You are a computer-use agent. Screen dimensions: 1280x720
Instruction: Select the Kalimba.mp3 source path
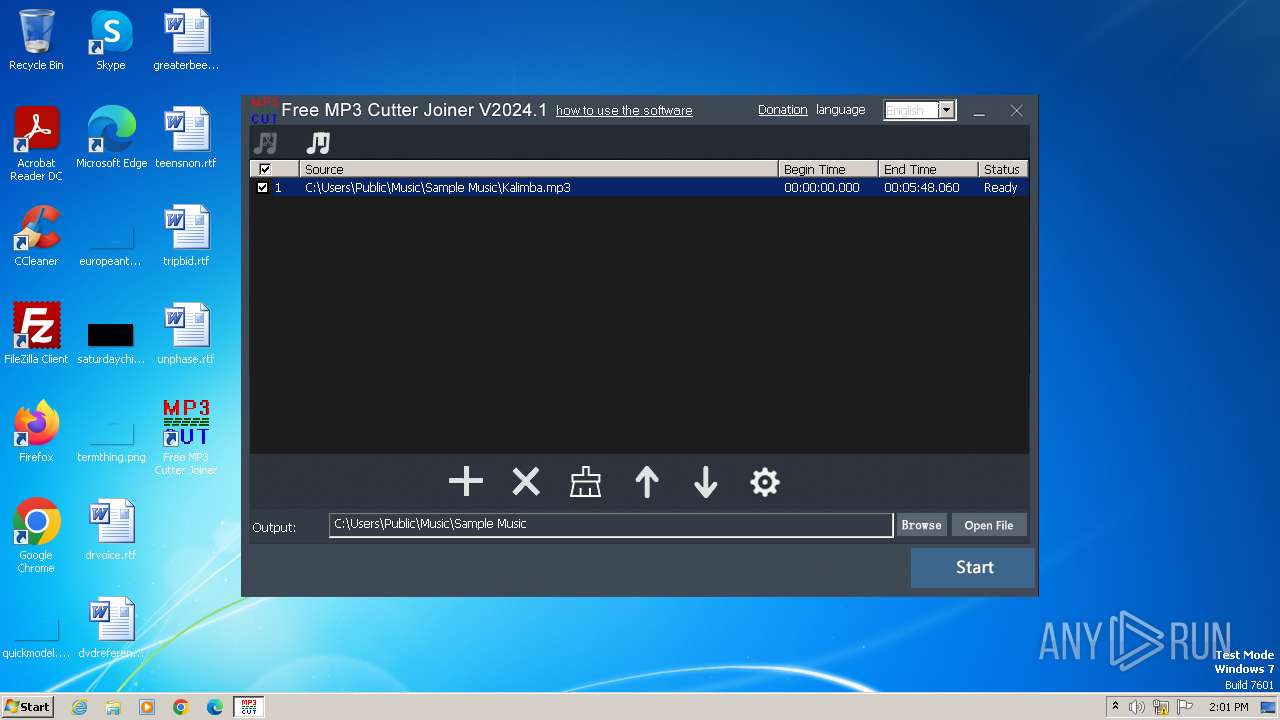438,187
